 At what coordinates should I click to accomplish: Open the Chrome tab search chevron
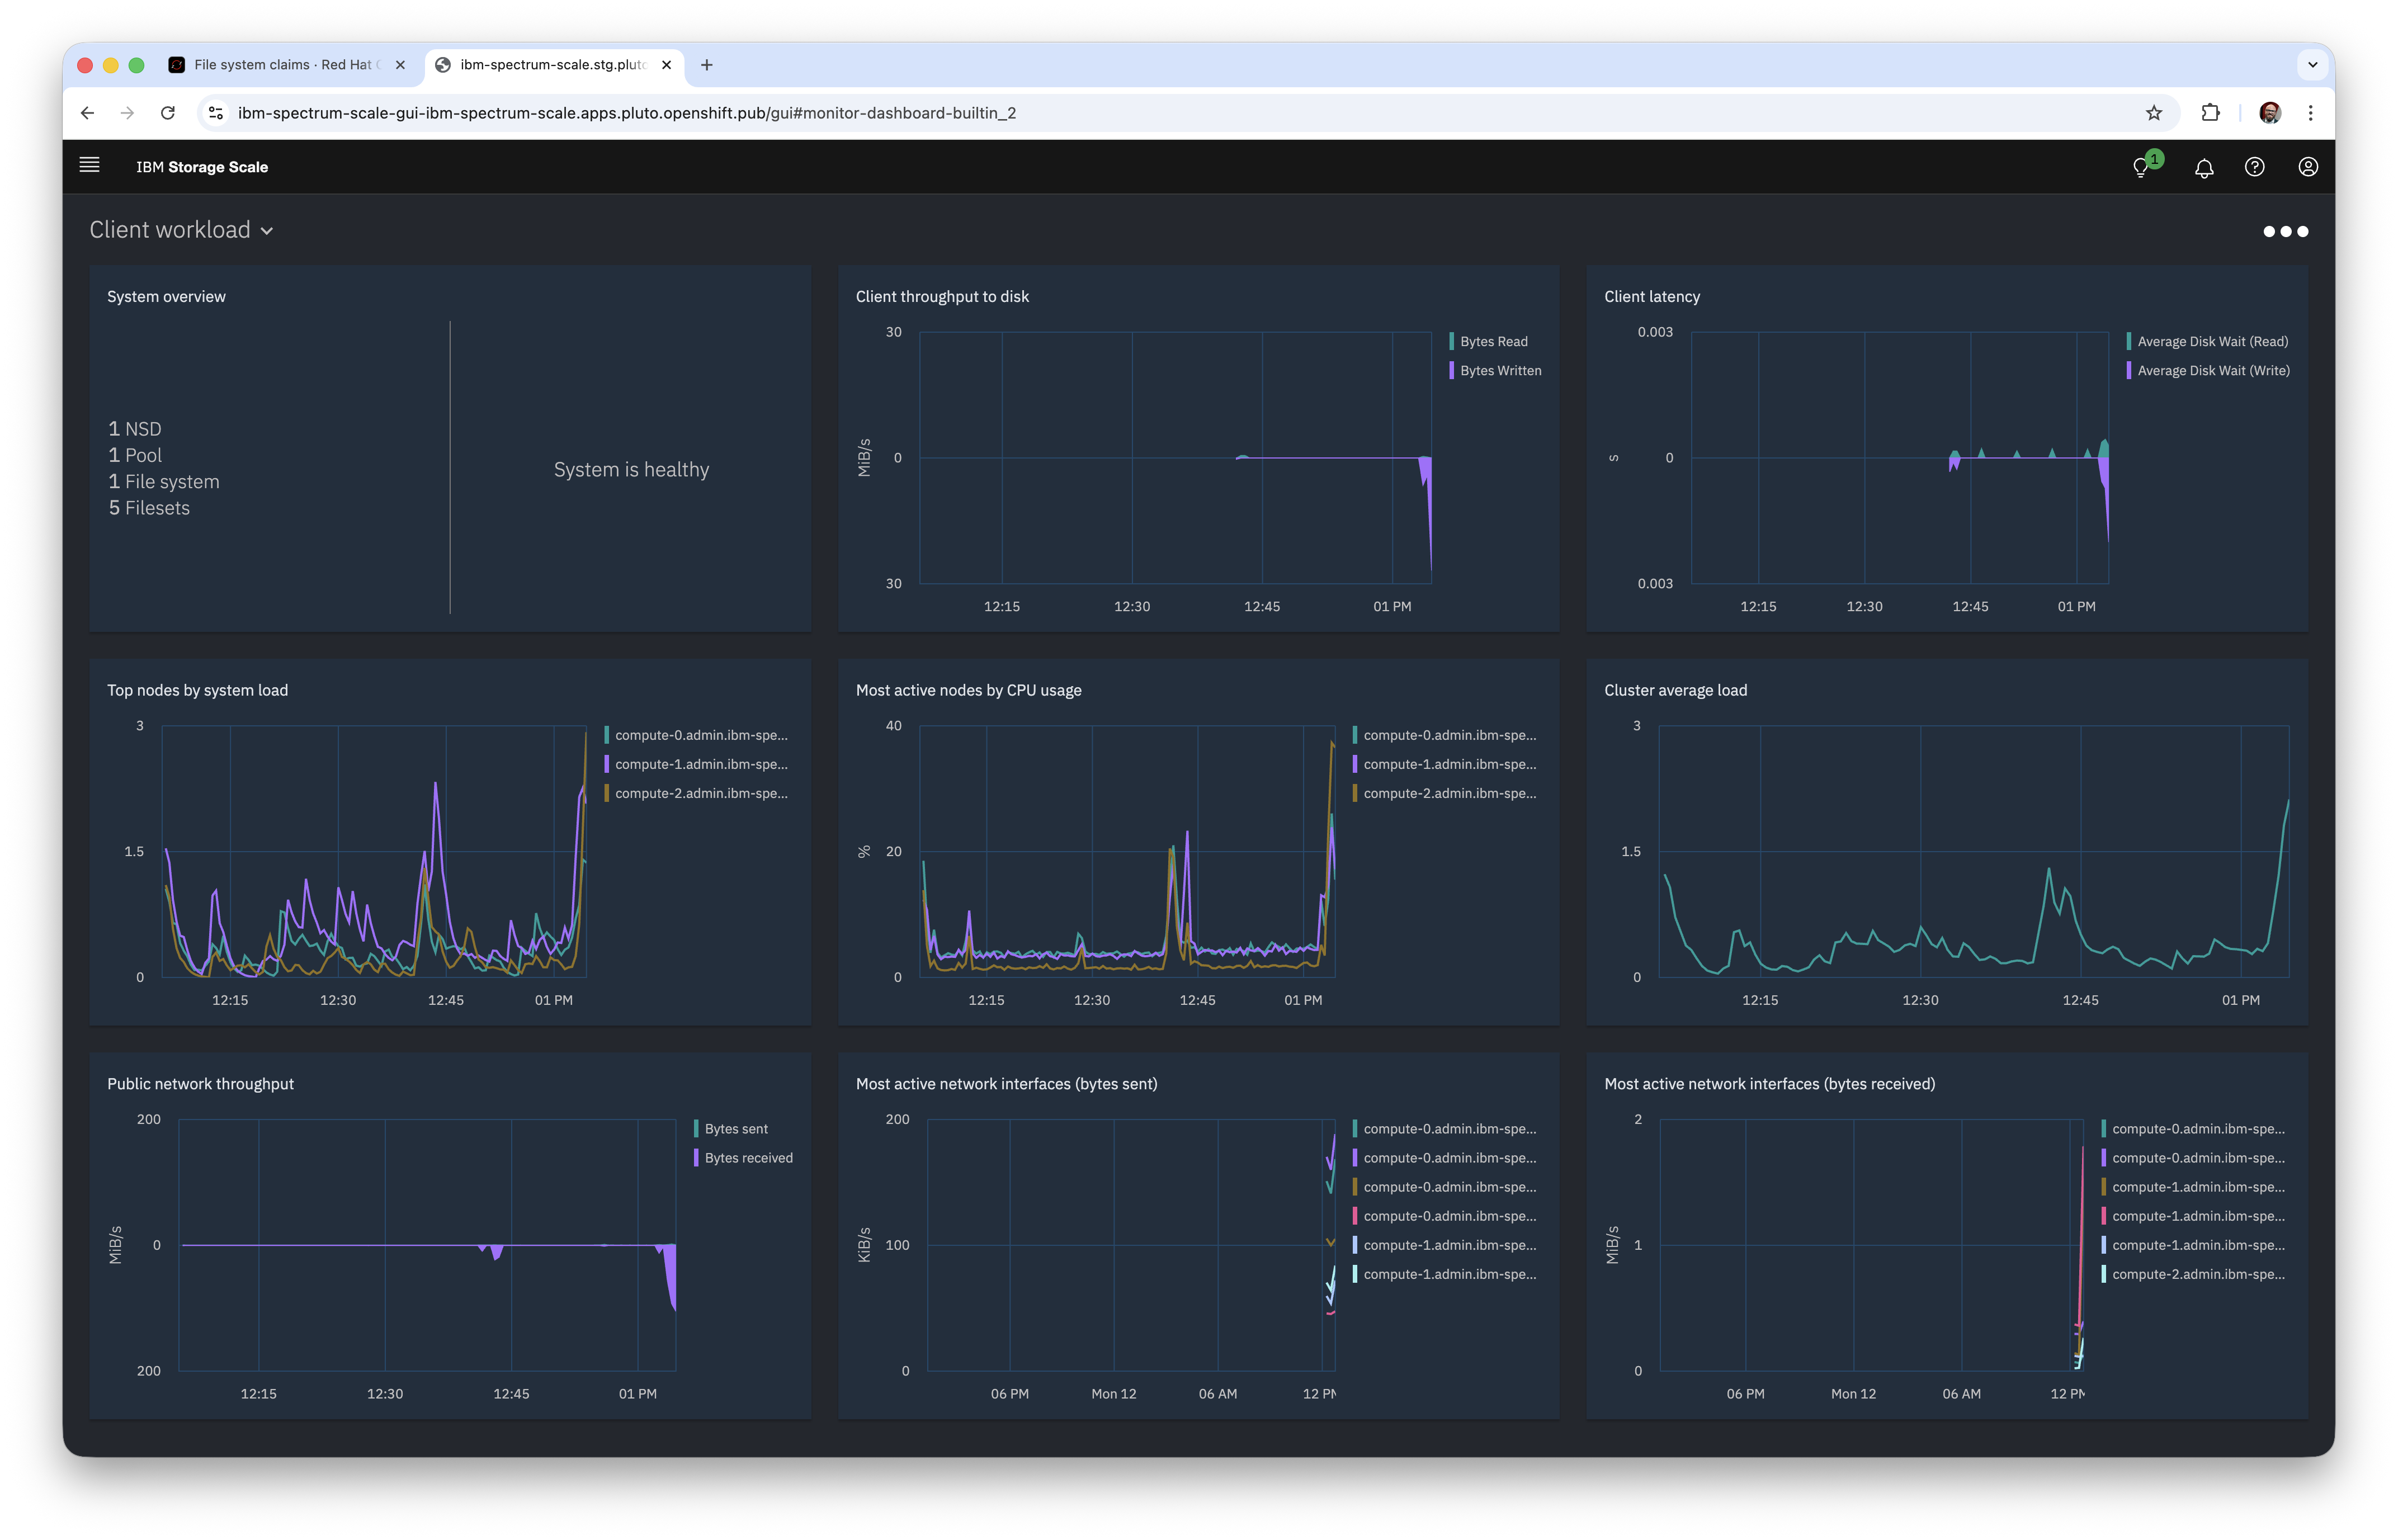click(2312, 65)
